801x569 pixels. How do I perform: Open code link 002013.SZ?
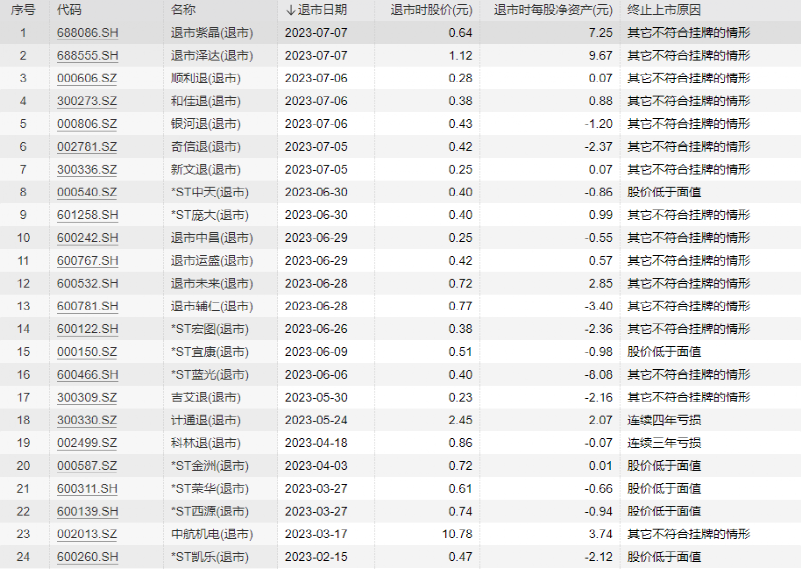[87, 534]
